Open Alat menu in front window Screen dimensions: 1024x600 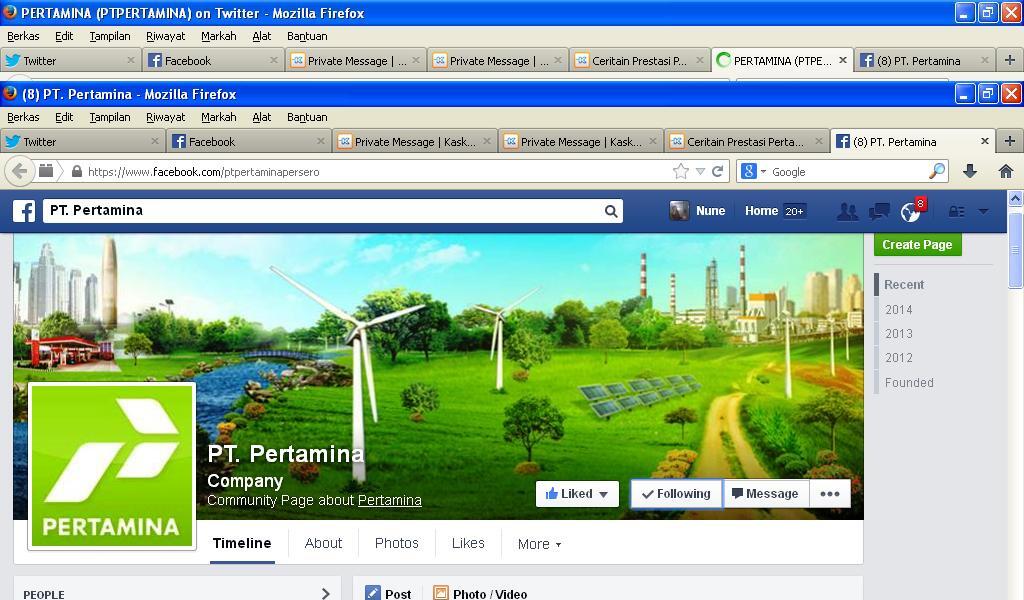coord(262,117)
